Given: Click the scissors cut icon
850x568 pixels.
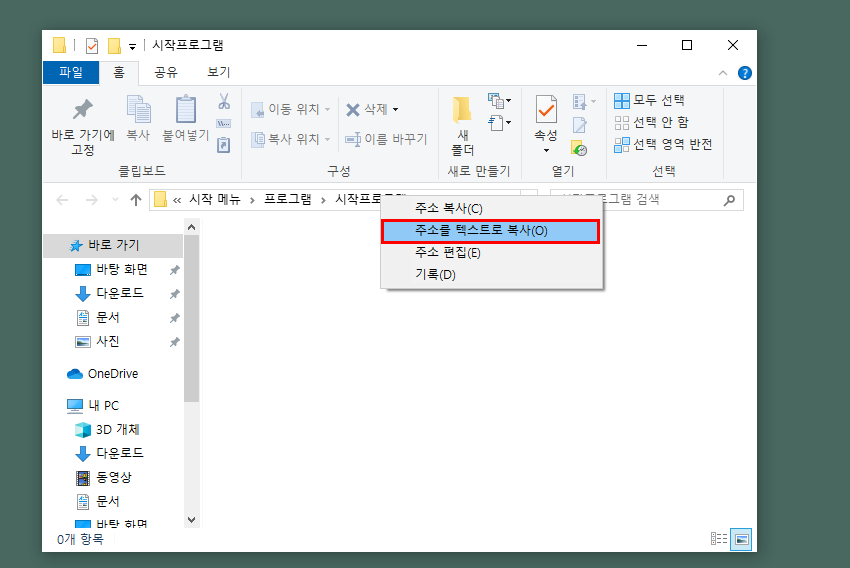Looking at the screenshot, I should 224,101.
